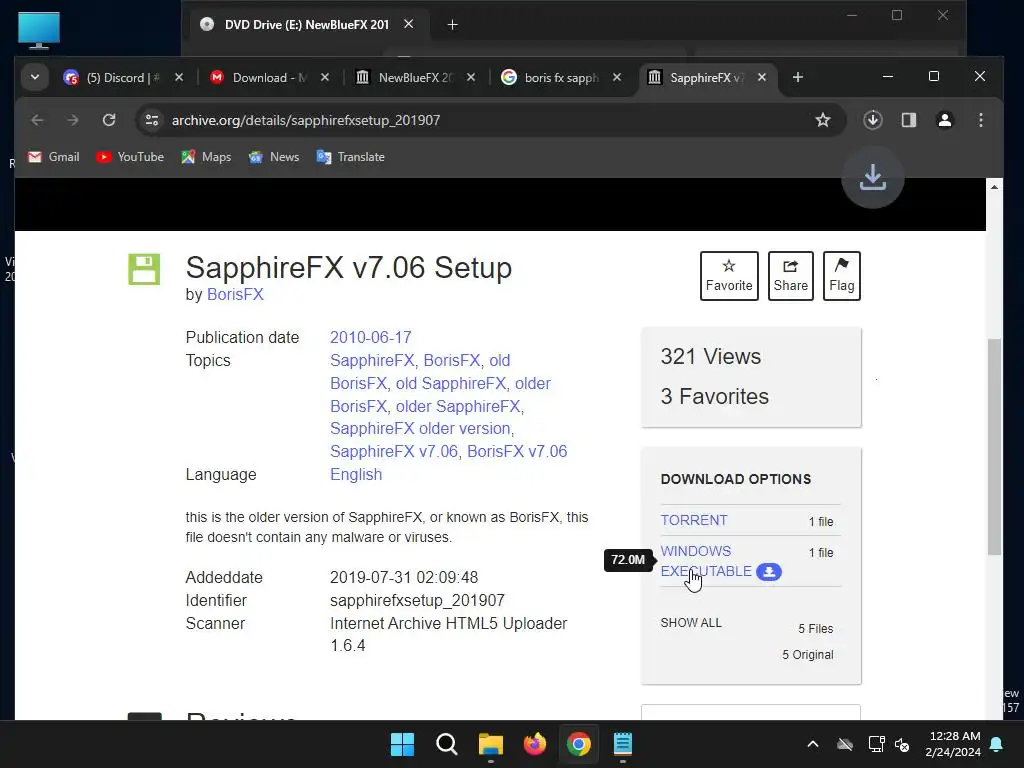Click the '5 Original' files link
1024x768 pixels.
click(x=808, y=655)
